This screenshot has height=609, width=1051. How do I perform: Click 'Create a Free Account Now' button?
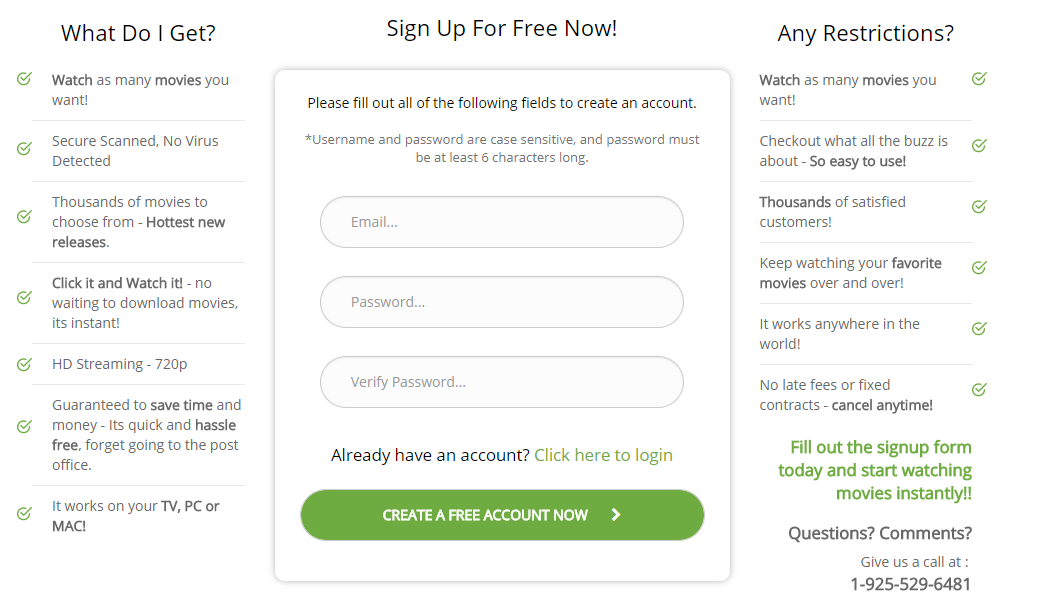coord(502,515)
